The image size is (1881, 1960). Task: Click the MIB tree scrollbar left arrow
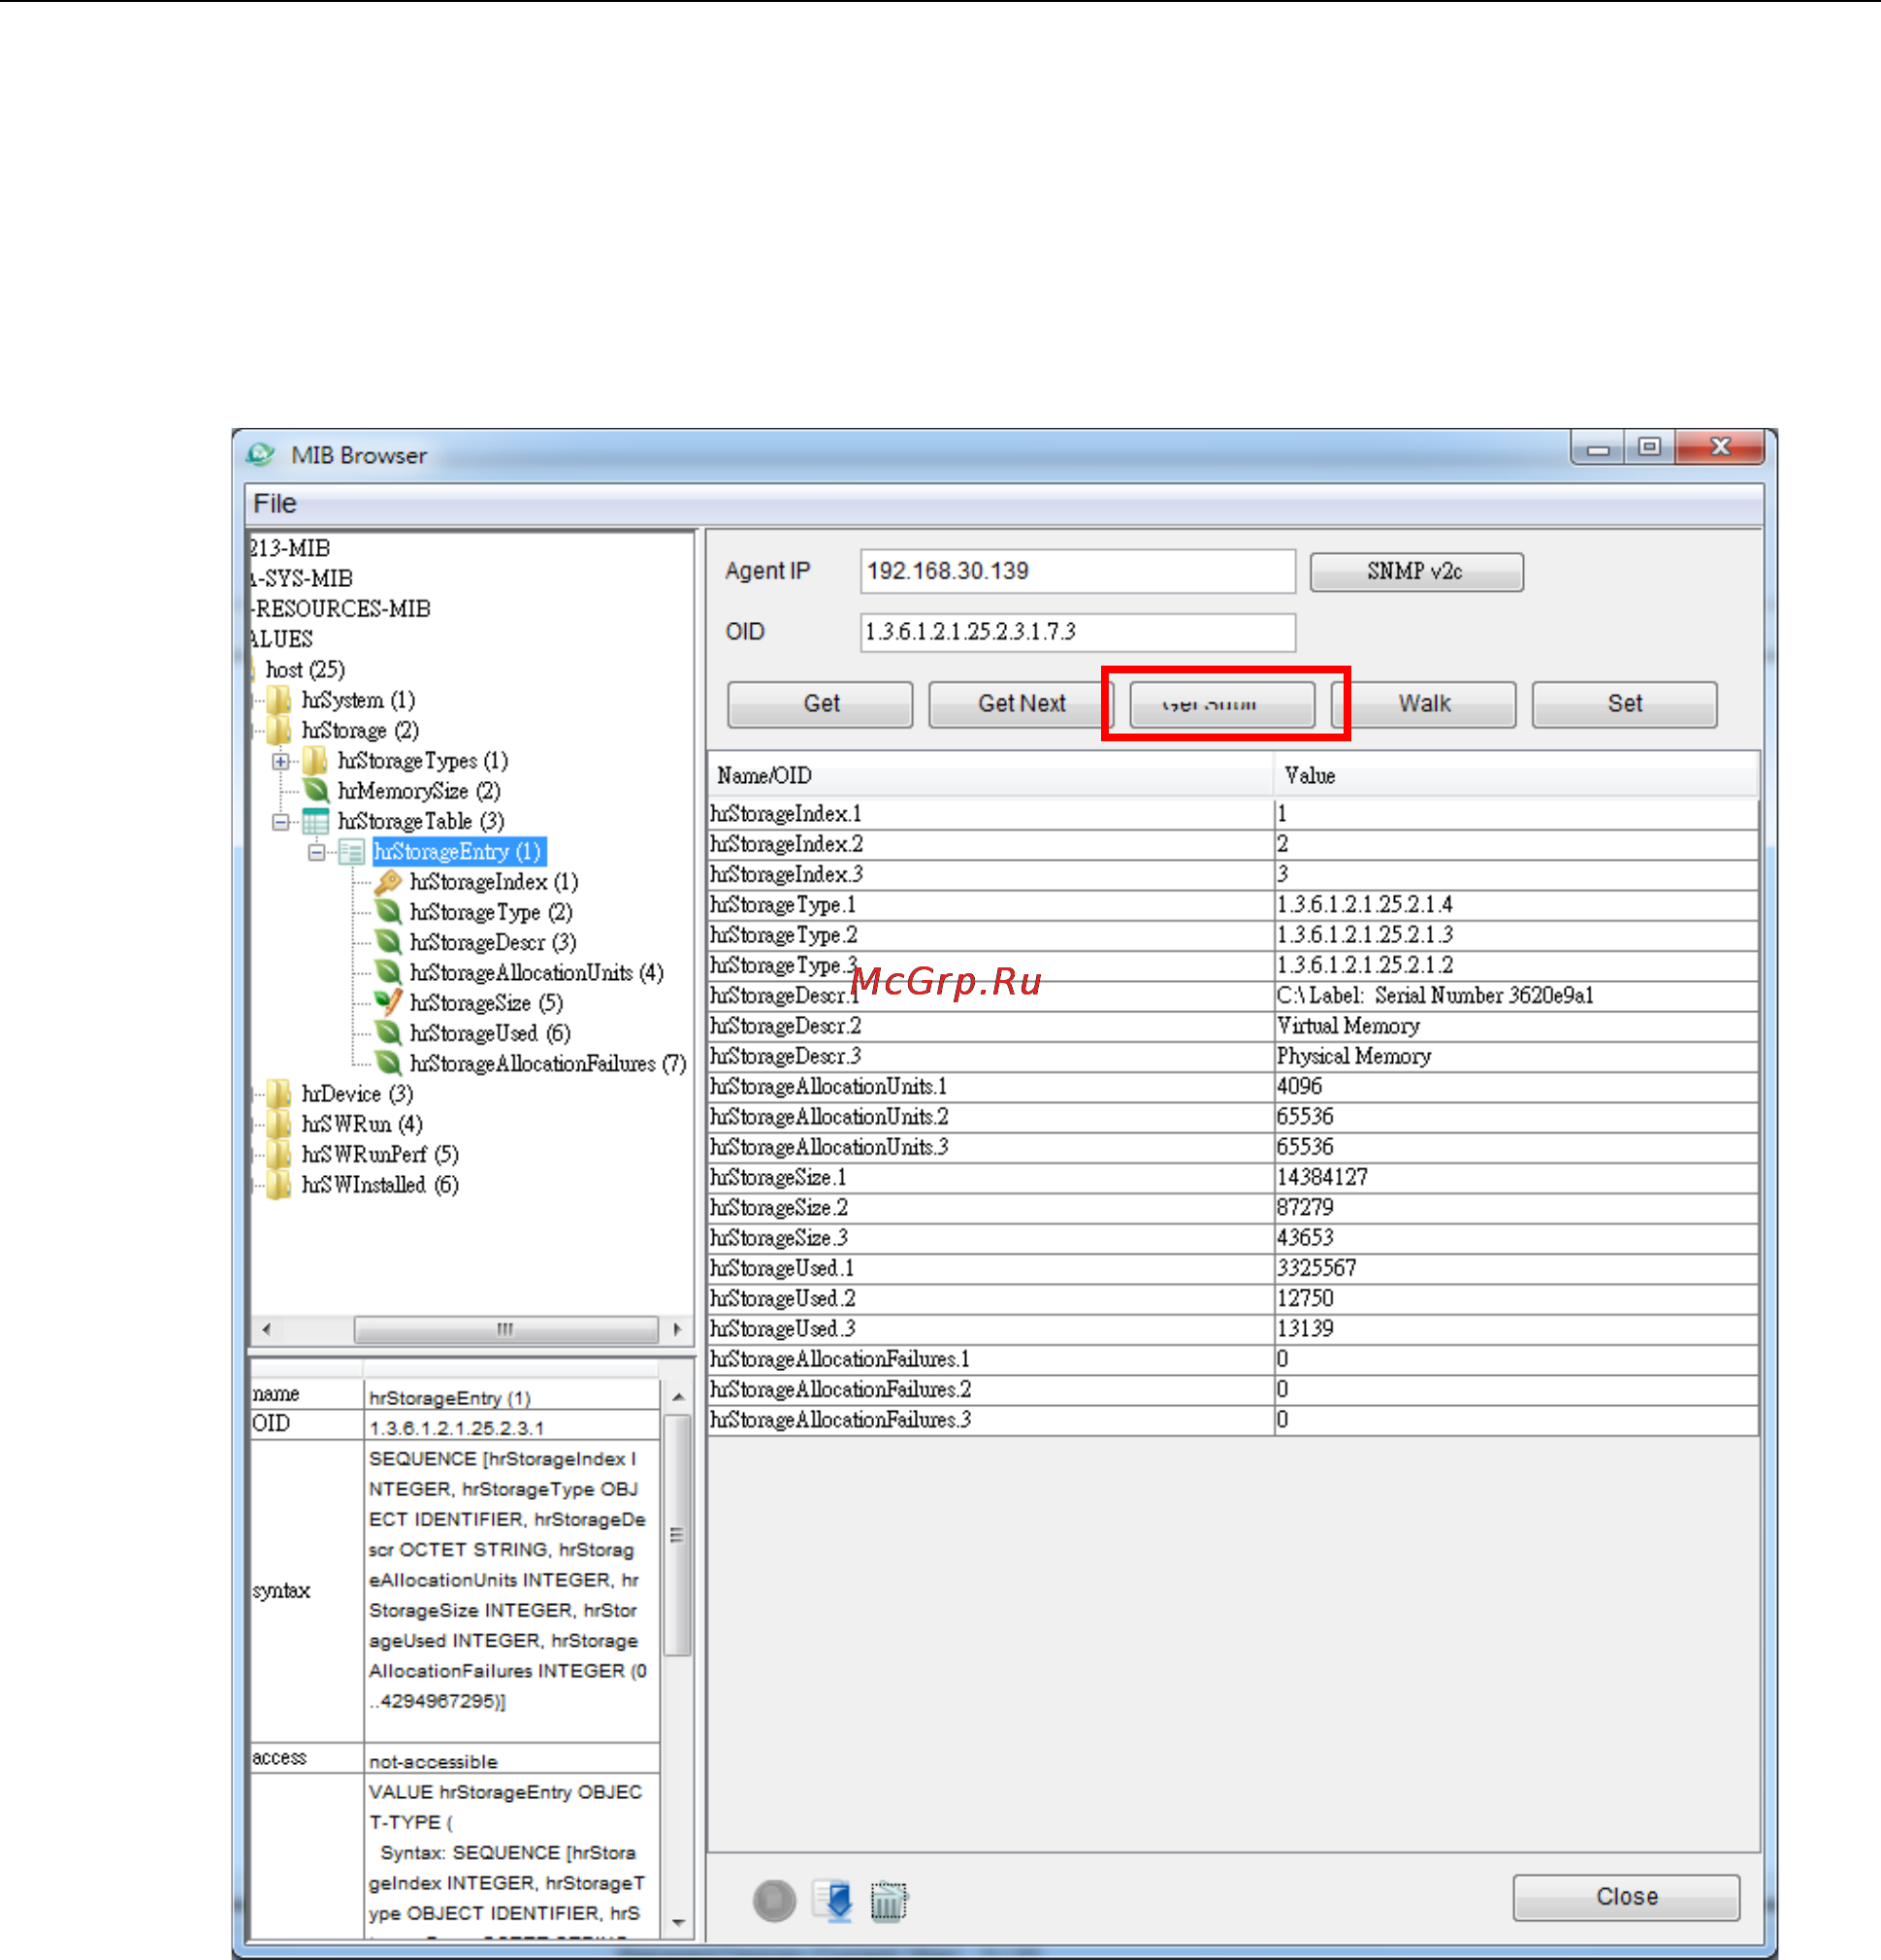pyautogui.click(x=266, y=1329)
